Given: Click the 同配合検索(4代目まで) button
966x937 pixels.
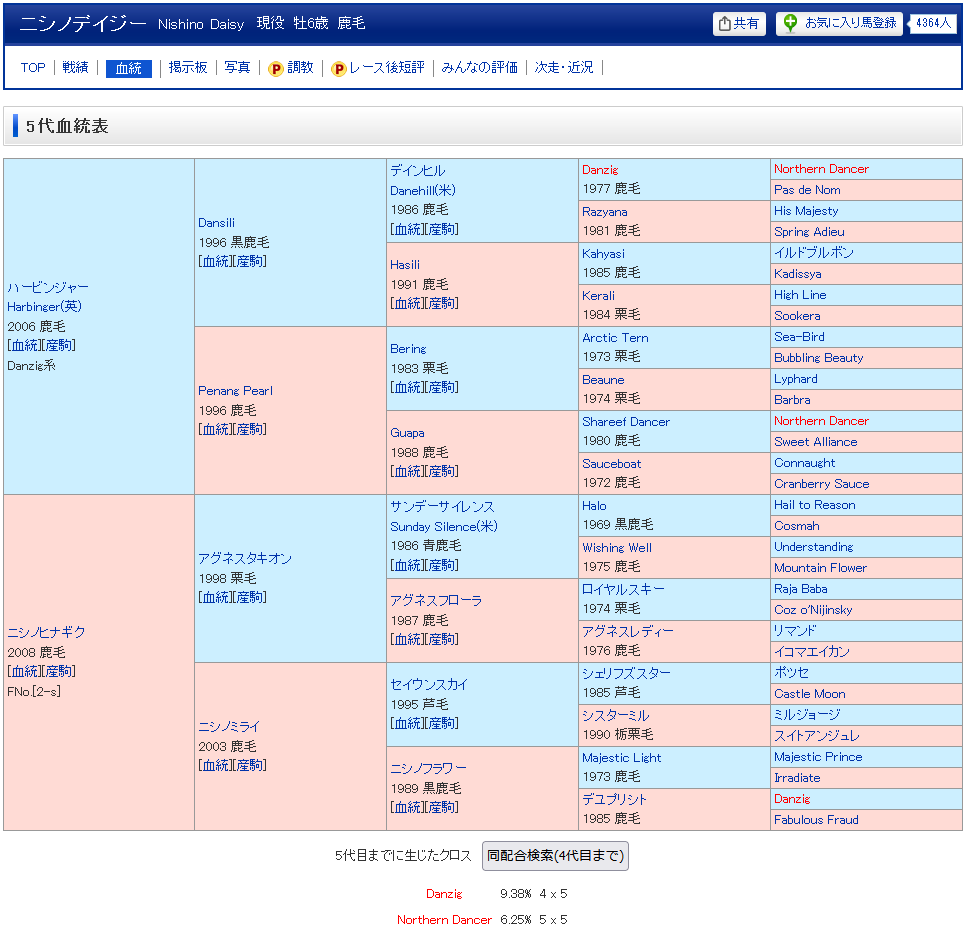Looking at the screenshot, I should [555, 856].
